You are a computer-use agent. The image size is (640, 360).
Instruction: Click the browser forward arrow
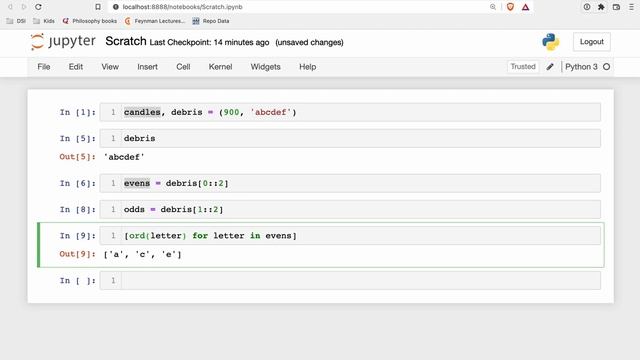coord(24,7)
